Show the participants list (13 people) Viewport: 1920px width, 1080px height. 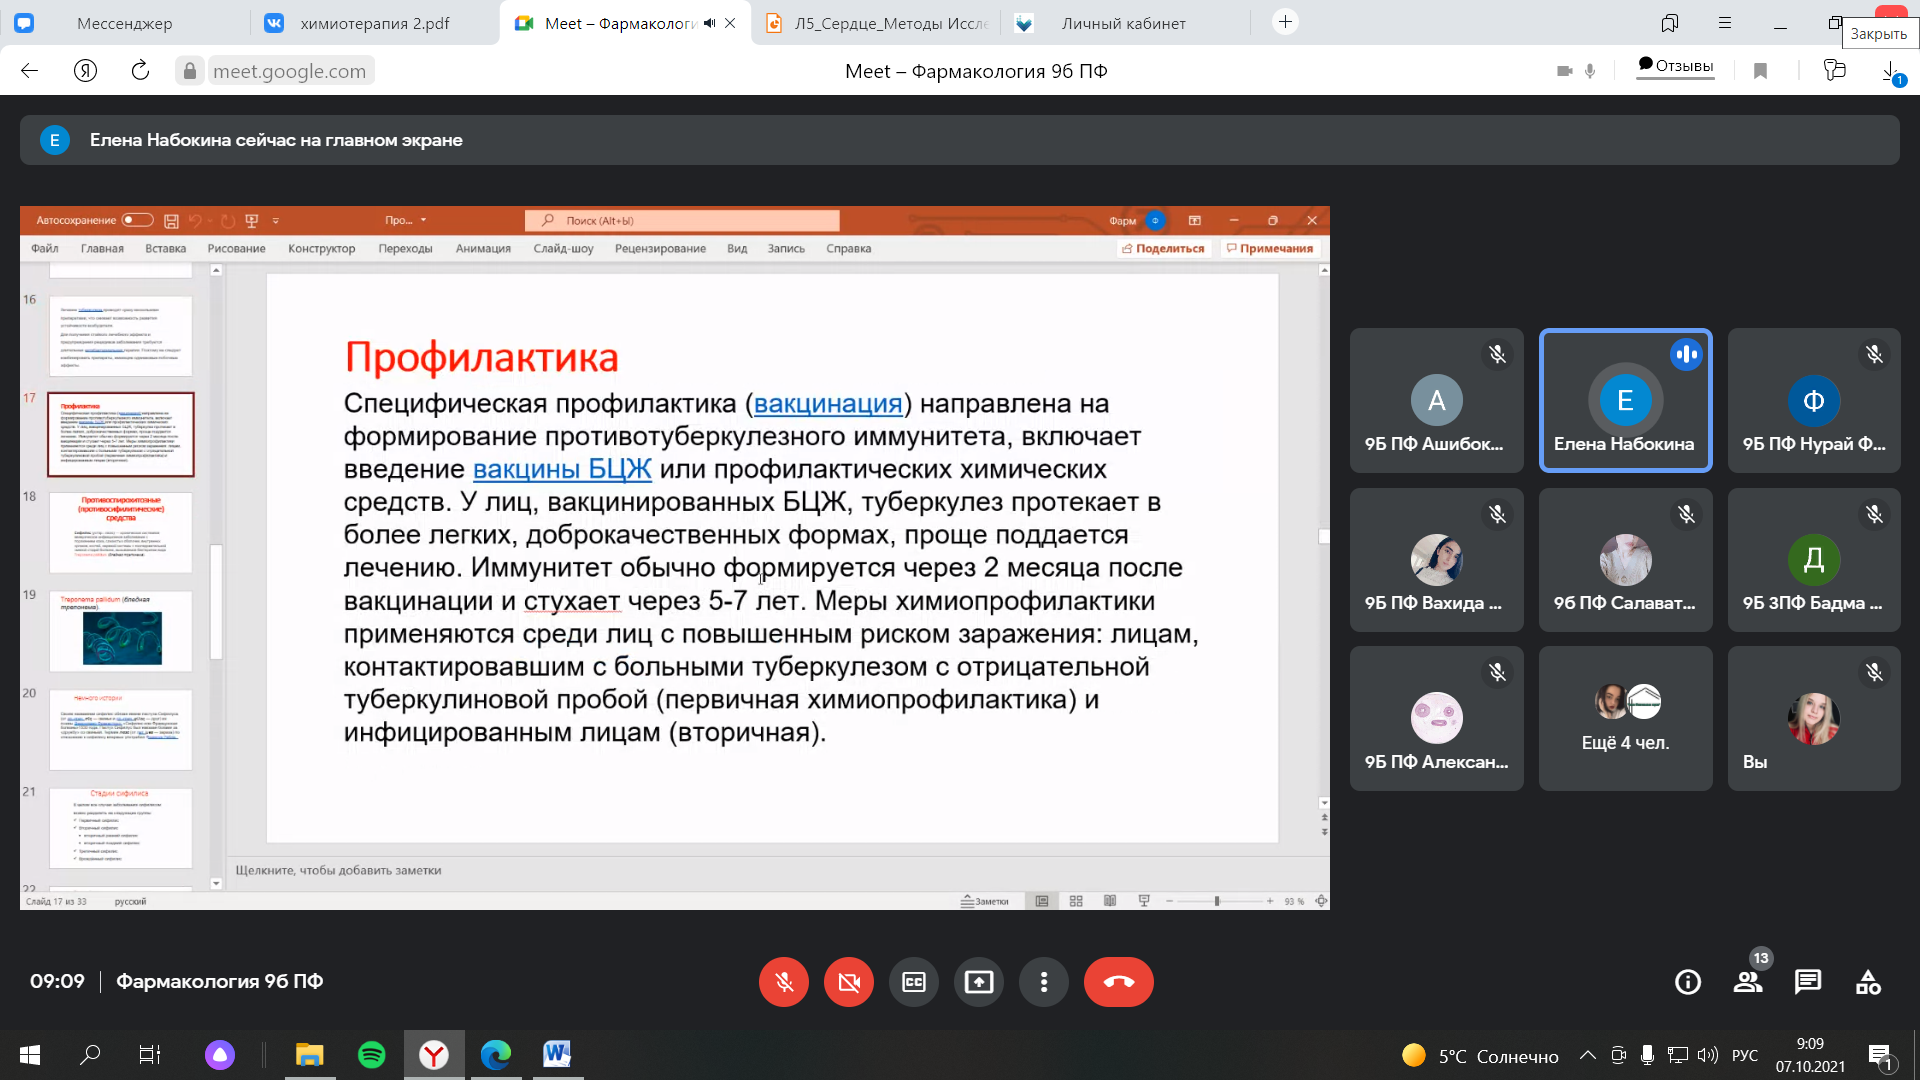coord(1748,982)
